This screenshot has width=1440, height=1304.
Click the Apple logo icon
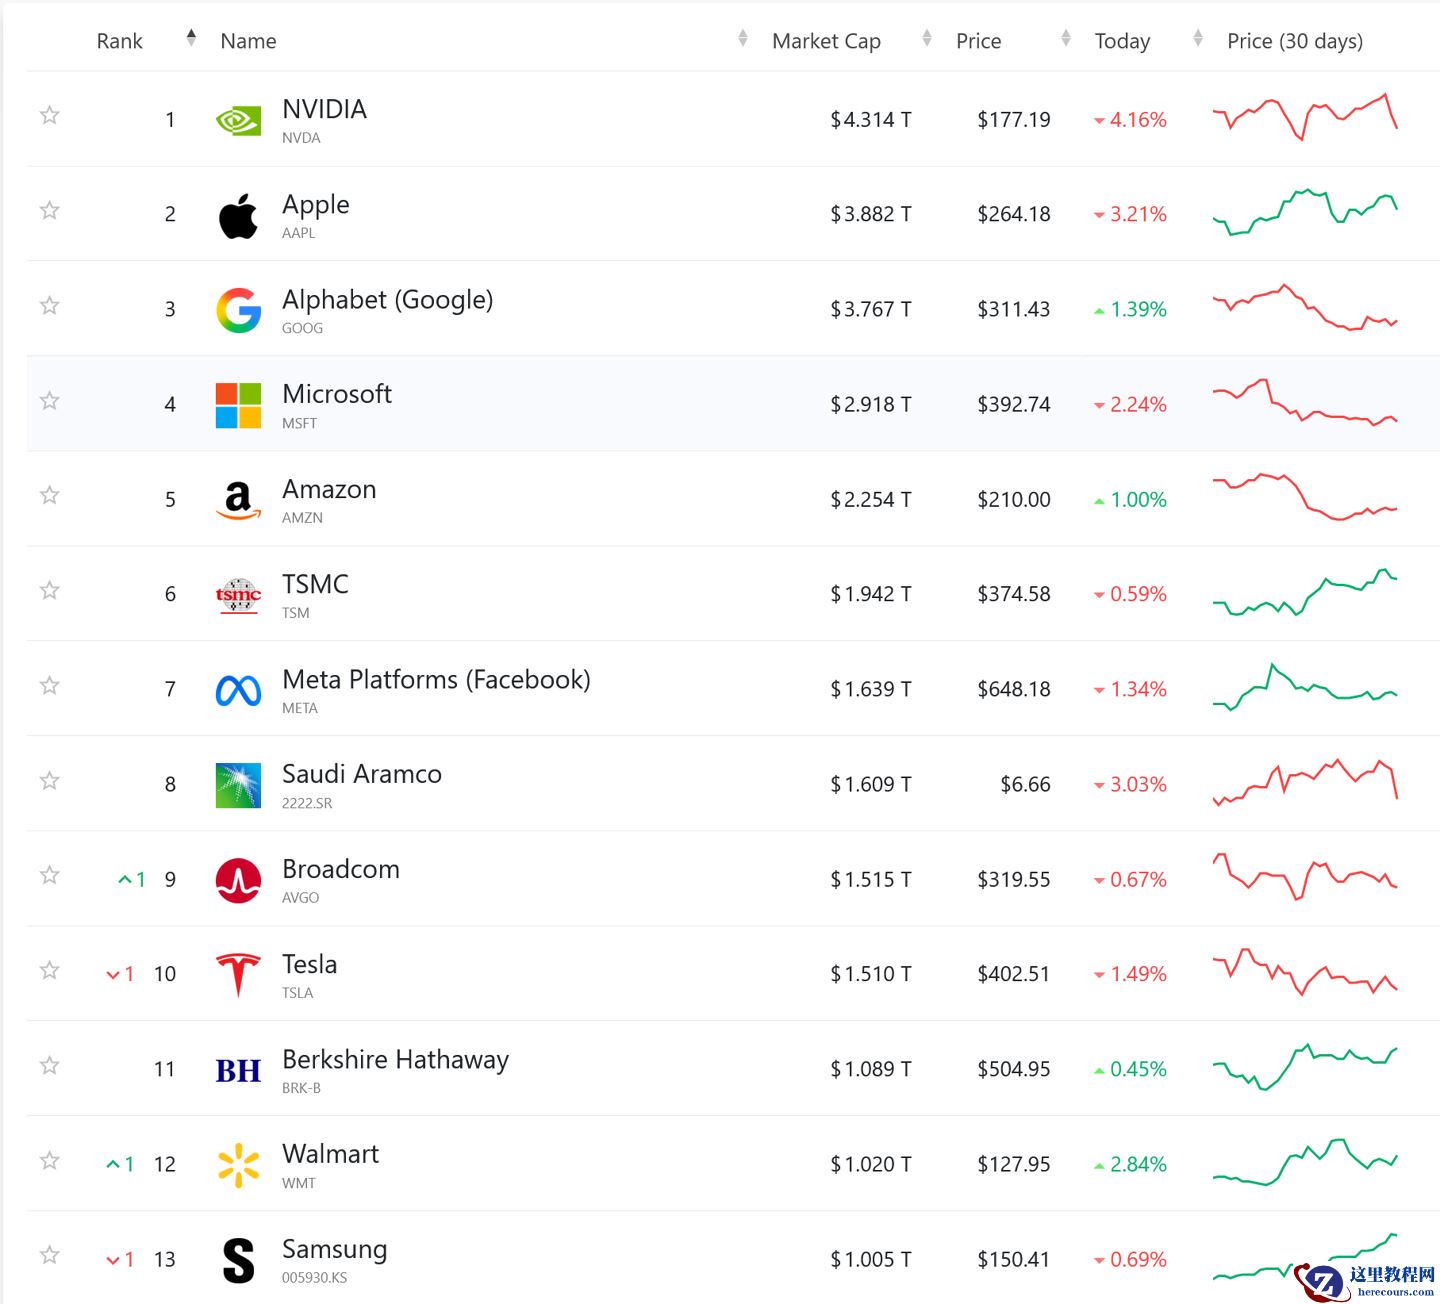pos(238,215)
